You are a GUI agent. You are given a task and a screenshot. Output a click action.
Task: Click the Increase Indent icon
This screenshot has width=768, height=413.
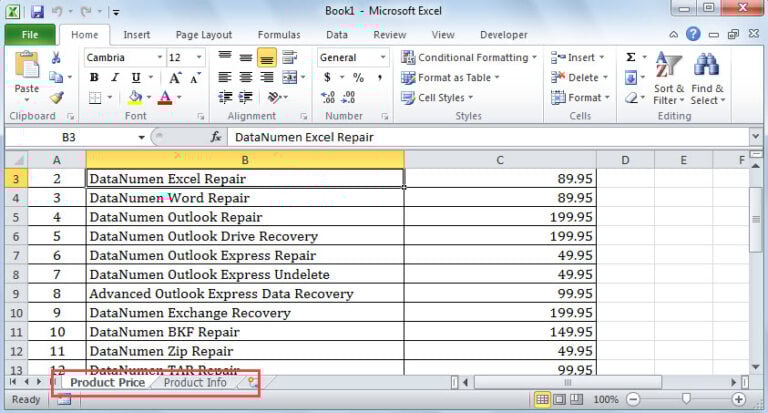point(246,97)
